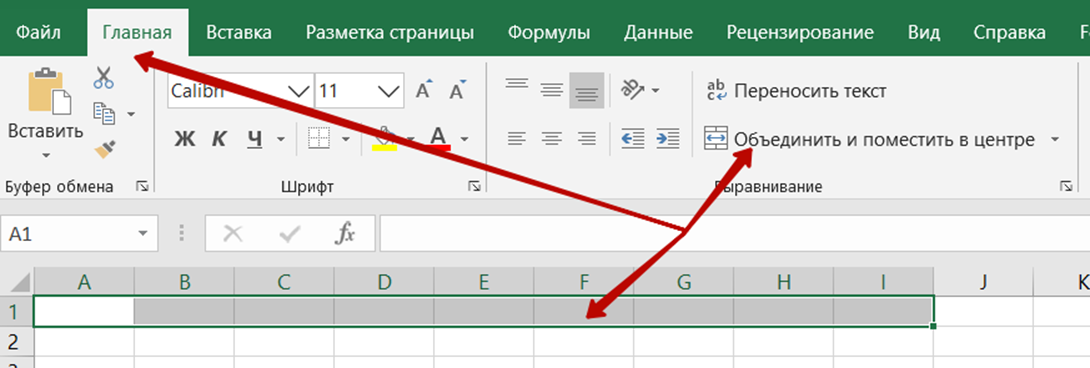Viewport: 1090px width, 368px height.
Task: Center text horizontally
Action: pos(552,138)
